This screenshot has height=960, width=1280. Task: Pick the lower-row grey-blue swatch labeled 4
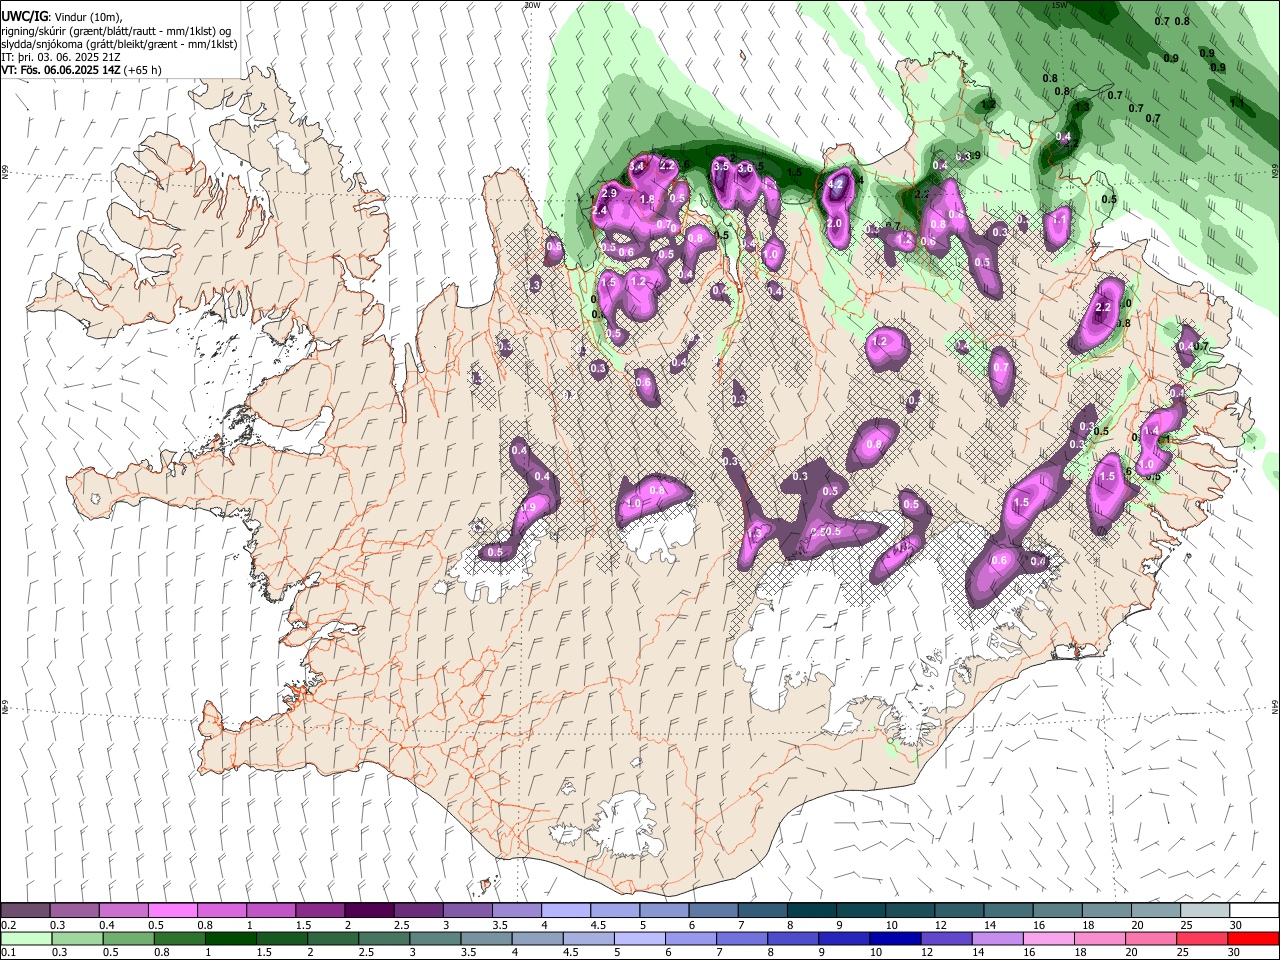[x=537, y=938]
